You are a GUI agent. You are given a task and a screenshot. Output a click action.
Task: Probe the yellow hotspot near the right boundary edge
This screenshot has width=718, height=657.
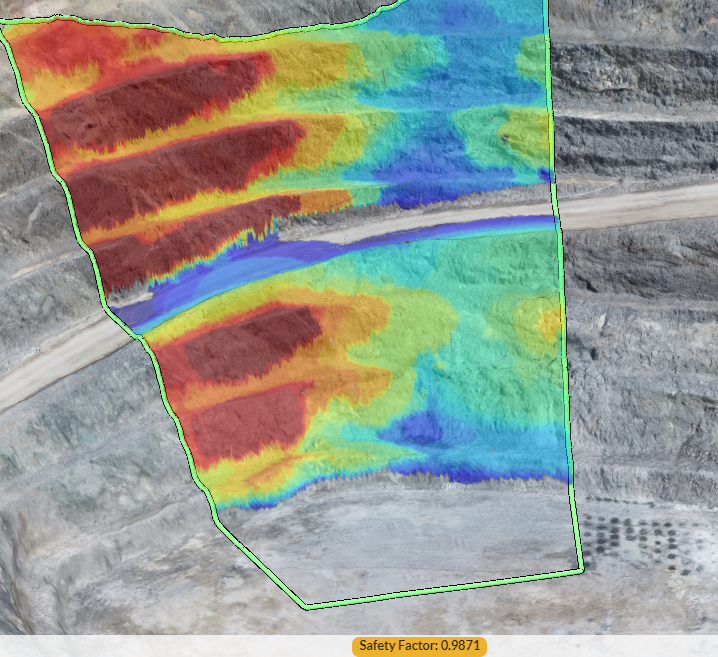click(549, 322)
